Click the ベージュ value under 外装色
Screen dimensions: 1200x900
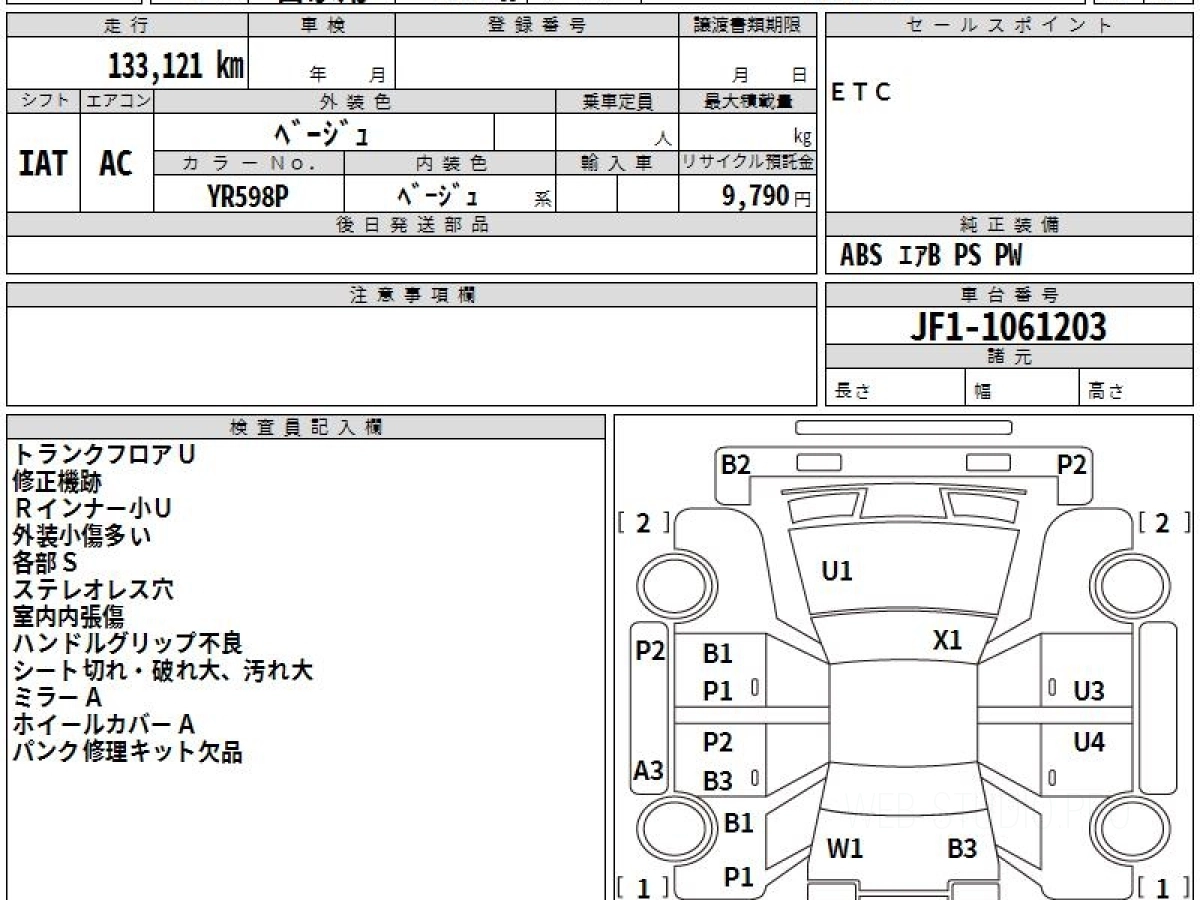324,132
